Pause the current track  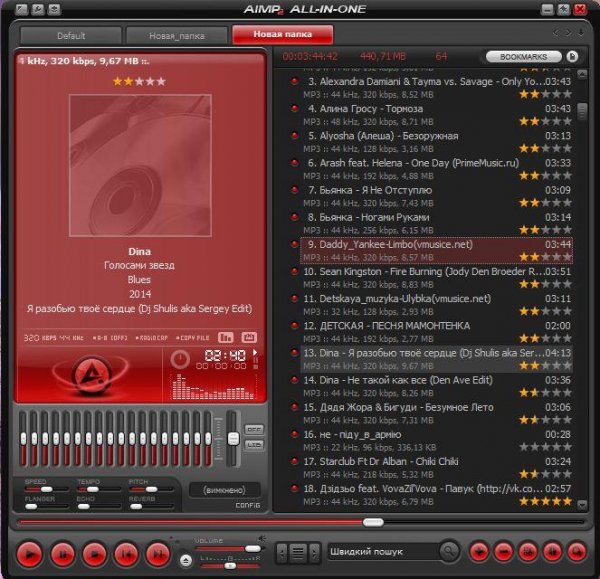click(62, 553)
